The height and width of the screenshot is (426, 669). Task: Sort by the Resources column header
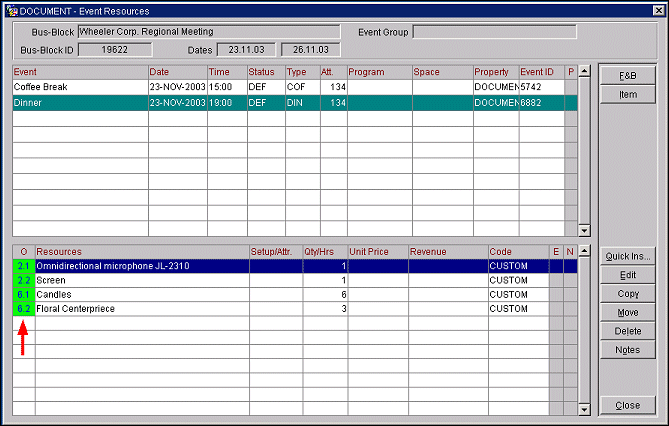tap(140, 252)
